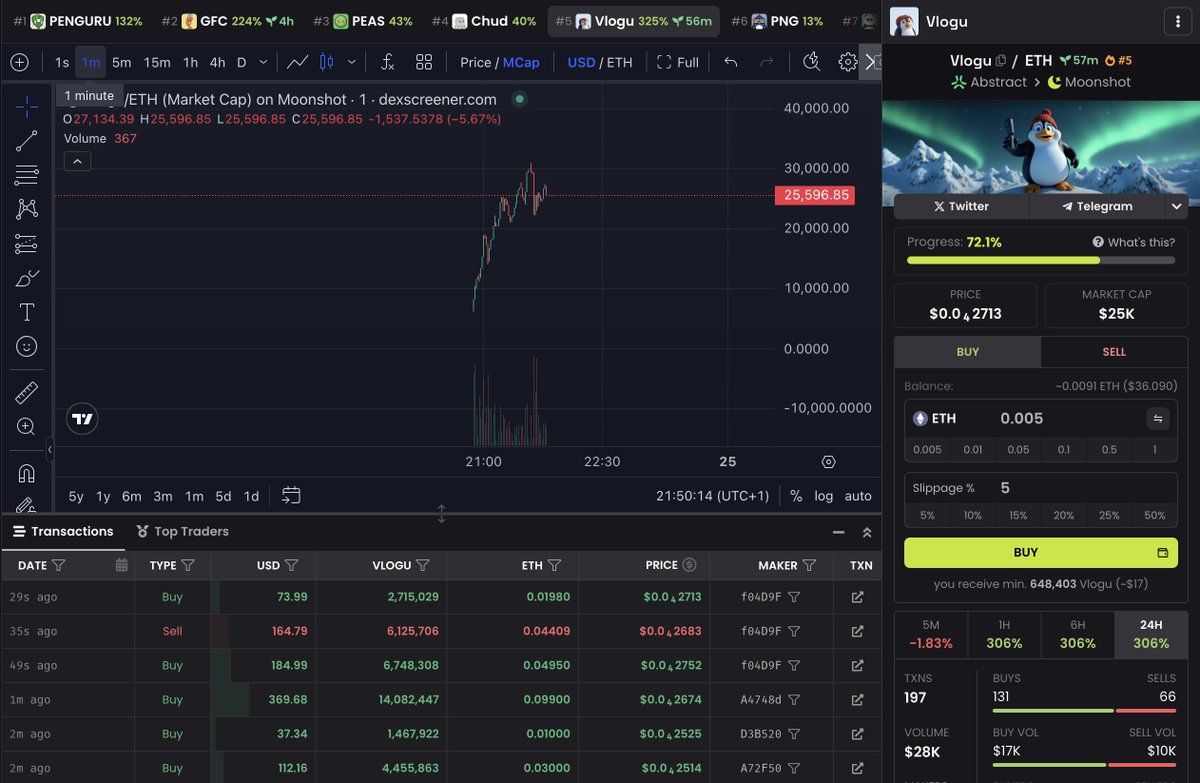Select the ruler measure tool

[x=27, y=392]
